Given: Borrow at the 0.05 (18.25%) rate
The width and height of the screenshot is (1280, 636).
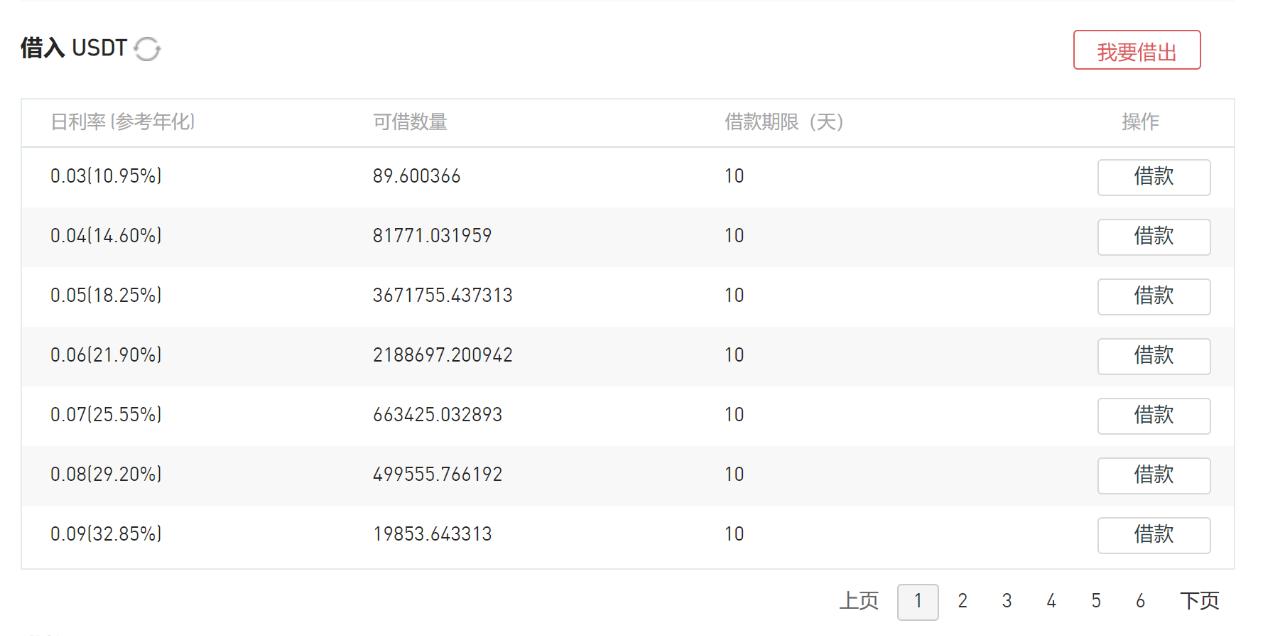Looking at the screenshot, I should (x=1153, y=296).
